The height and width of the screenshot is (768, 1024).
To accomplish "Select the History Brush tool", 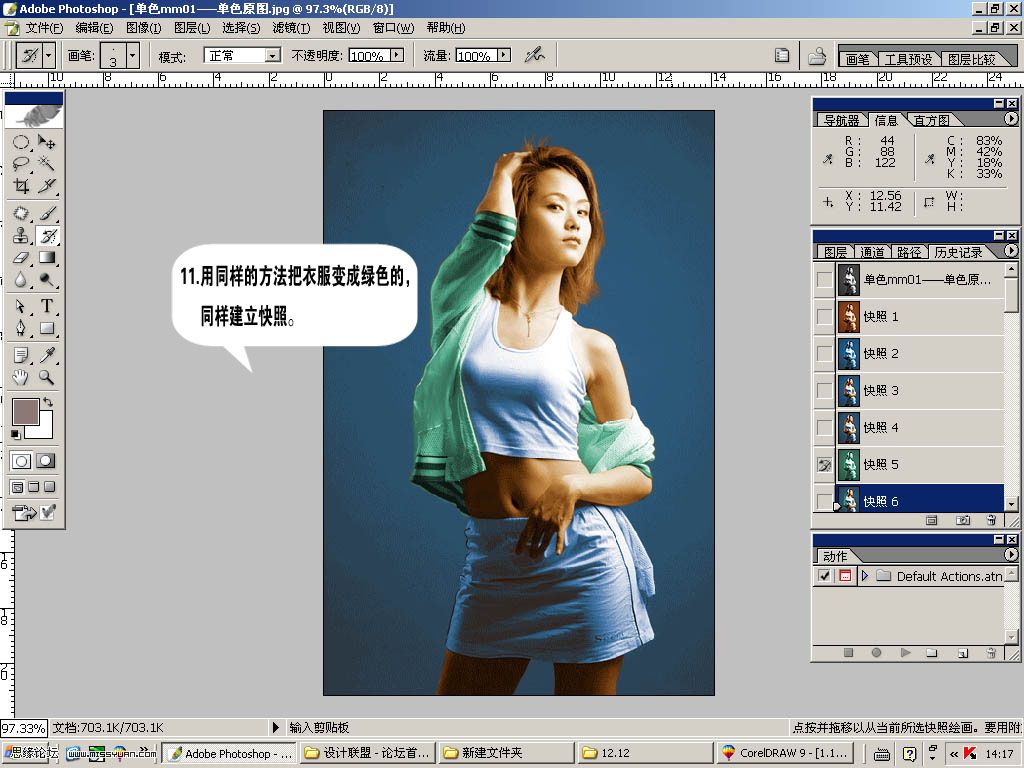I will [x=46, y=236].
